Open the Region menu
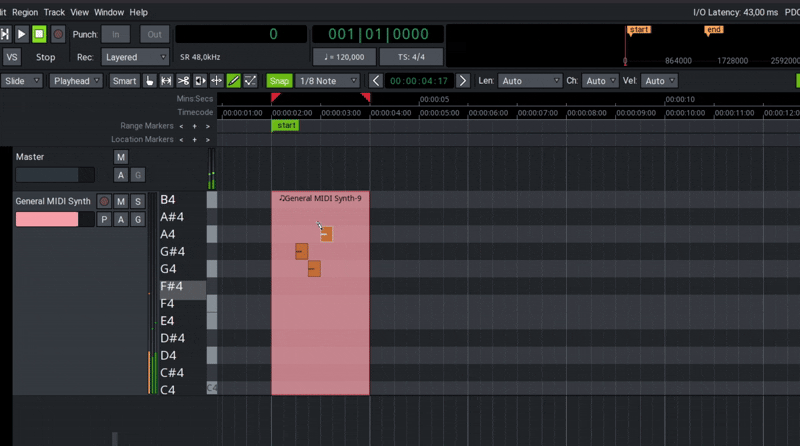Screen dimensions: 800x446 coord(24,12)
